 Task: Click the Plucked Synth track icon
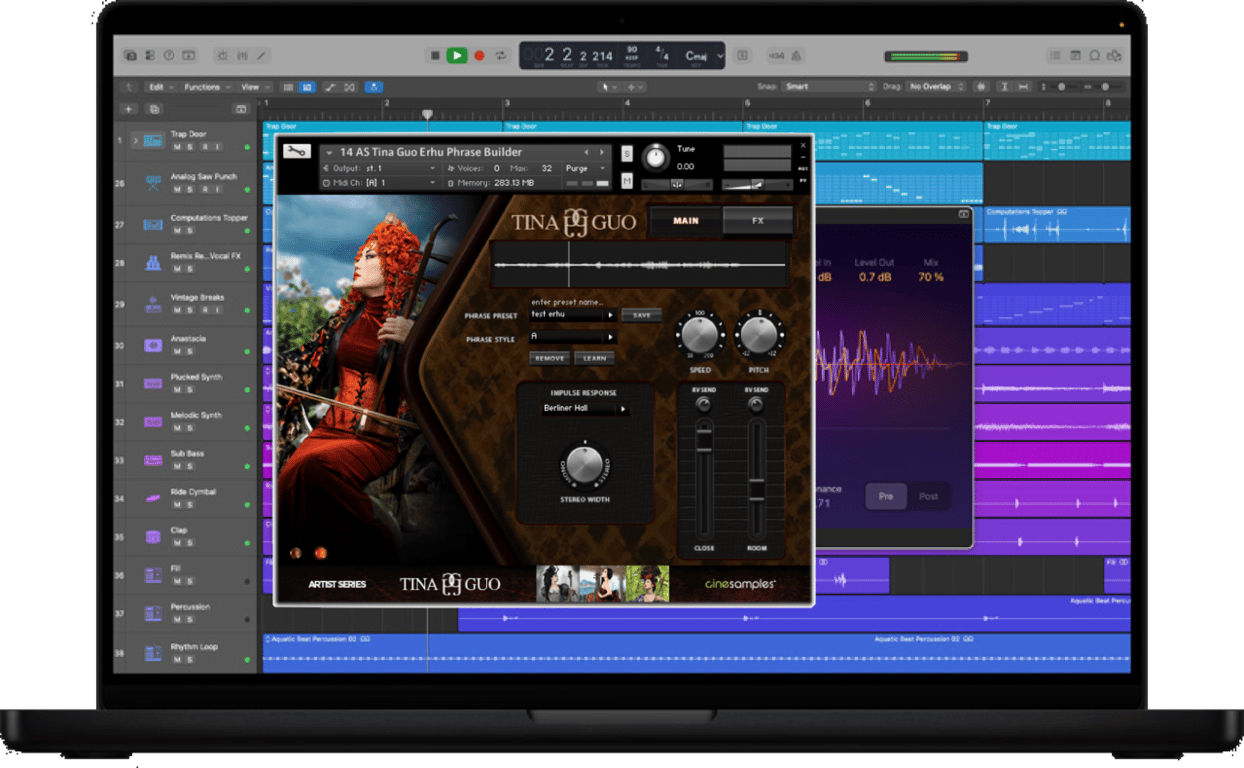(x=153, y=383)
